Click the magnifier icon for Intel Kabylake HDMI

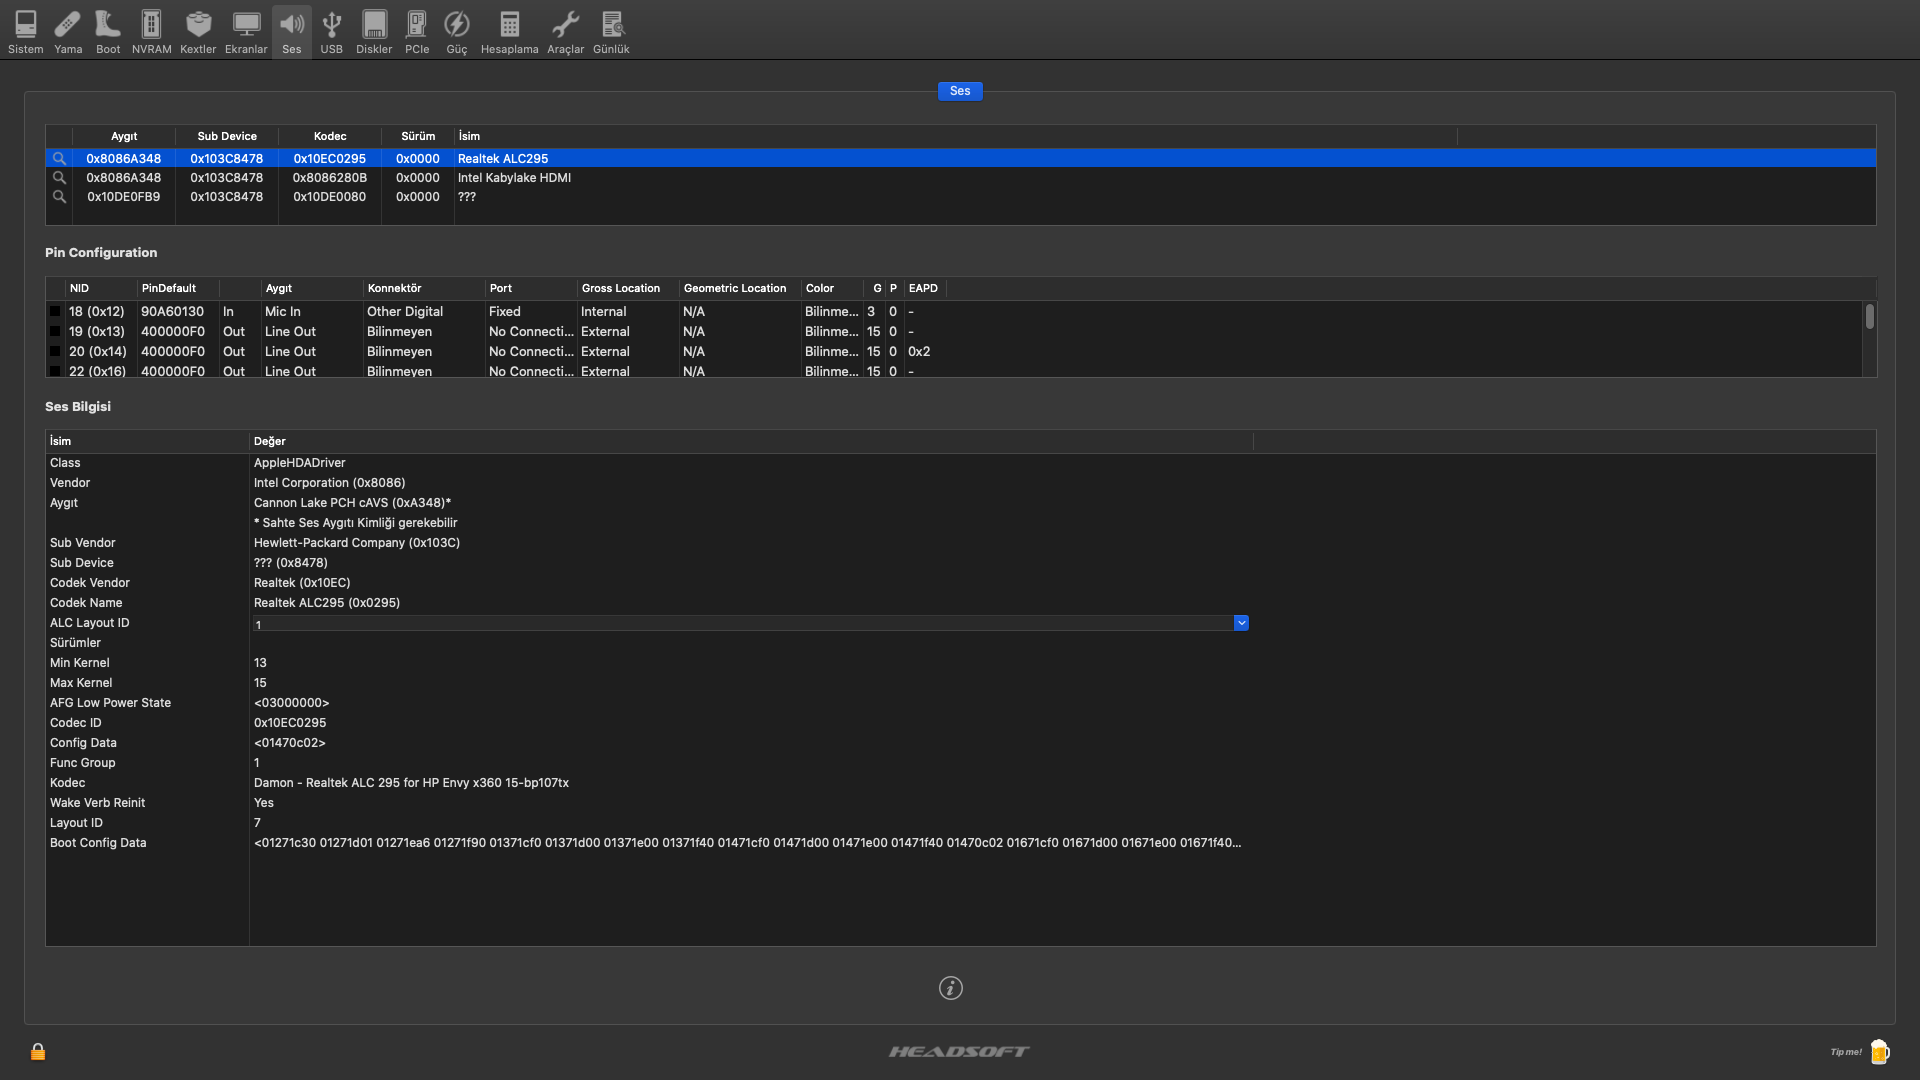[x=59, y=178]
